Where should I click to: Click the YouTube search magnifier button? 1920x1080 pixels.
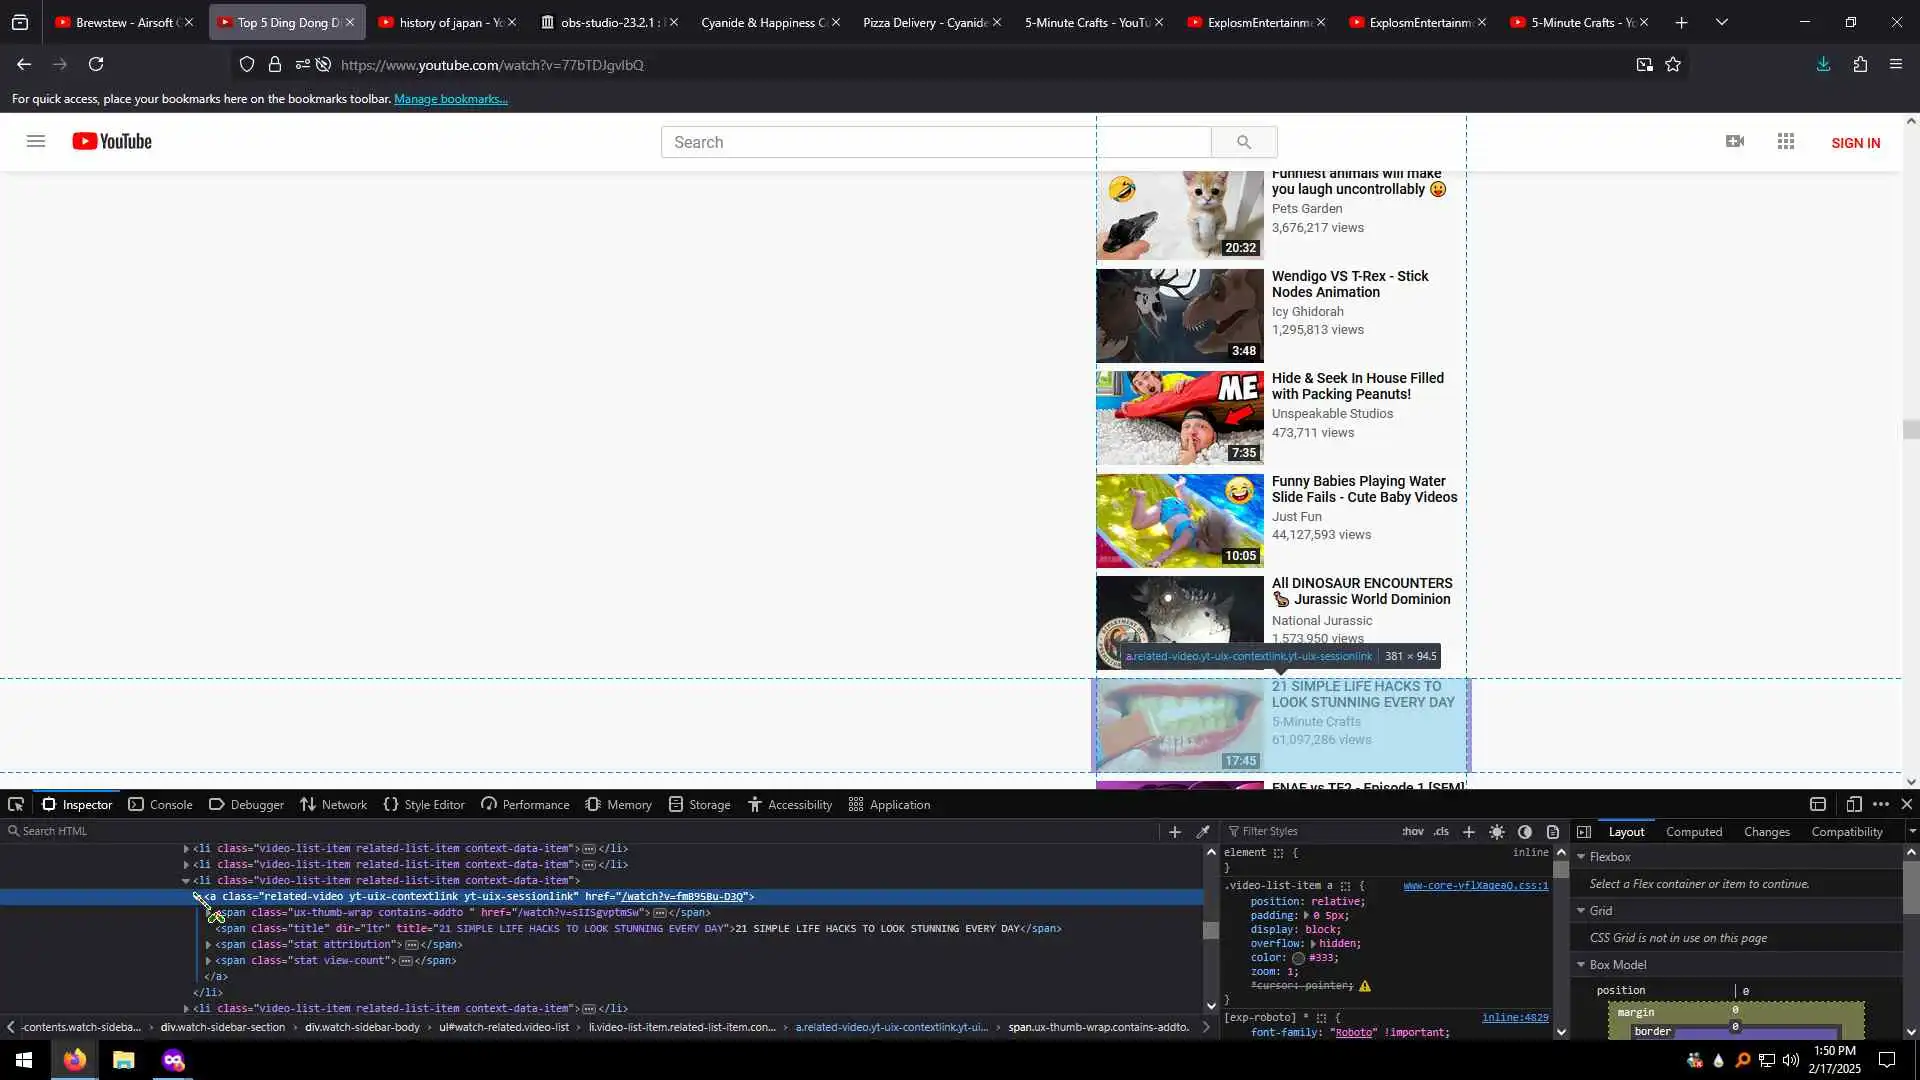1244,142
